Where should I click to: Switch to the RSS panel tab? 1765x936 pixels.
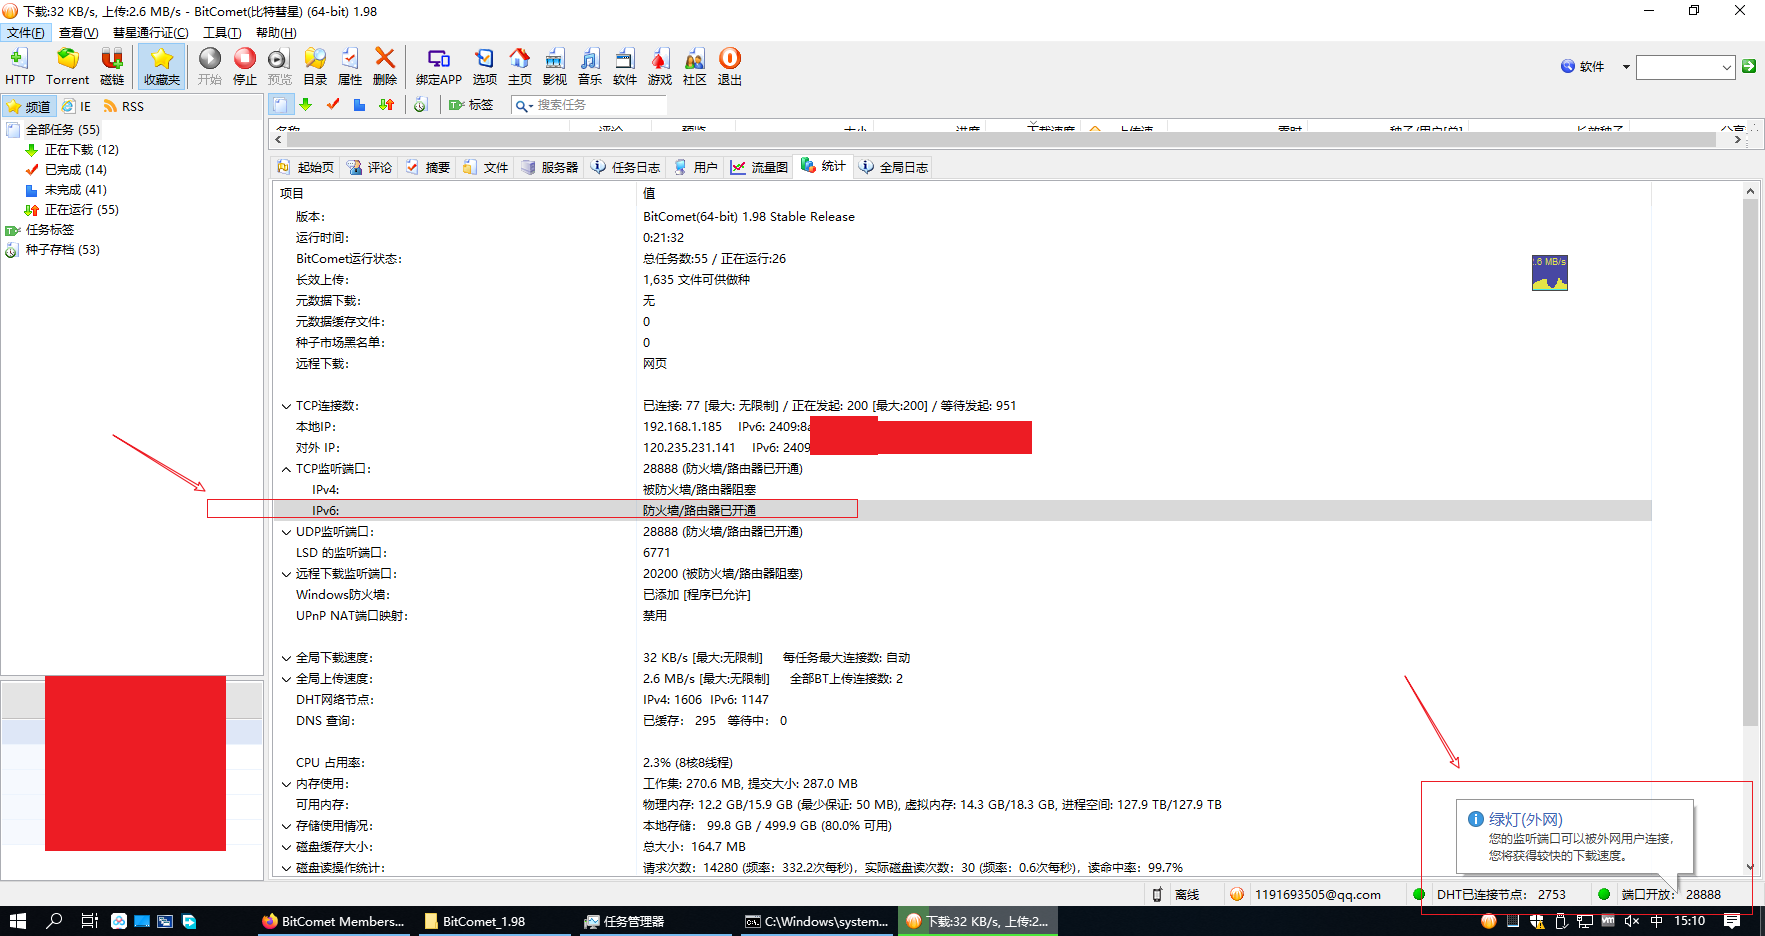pyautogui.click(x=124, y=106)
